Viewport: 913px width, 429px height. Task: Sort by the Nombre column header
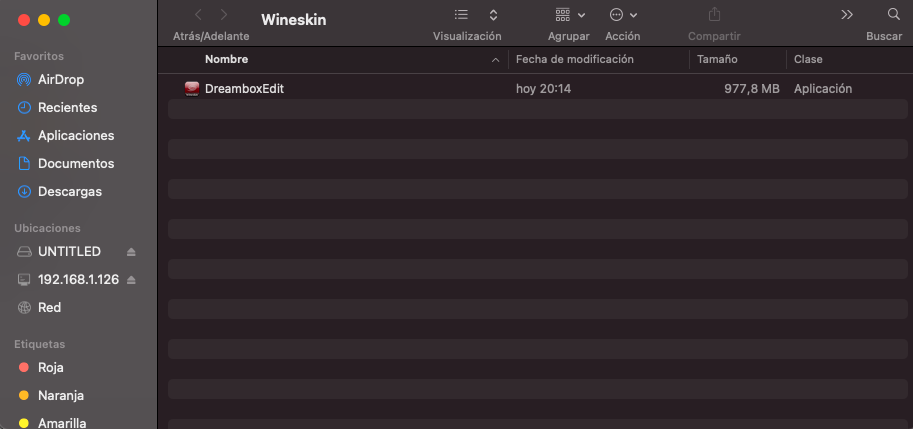point(227,60)
